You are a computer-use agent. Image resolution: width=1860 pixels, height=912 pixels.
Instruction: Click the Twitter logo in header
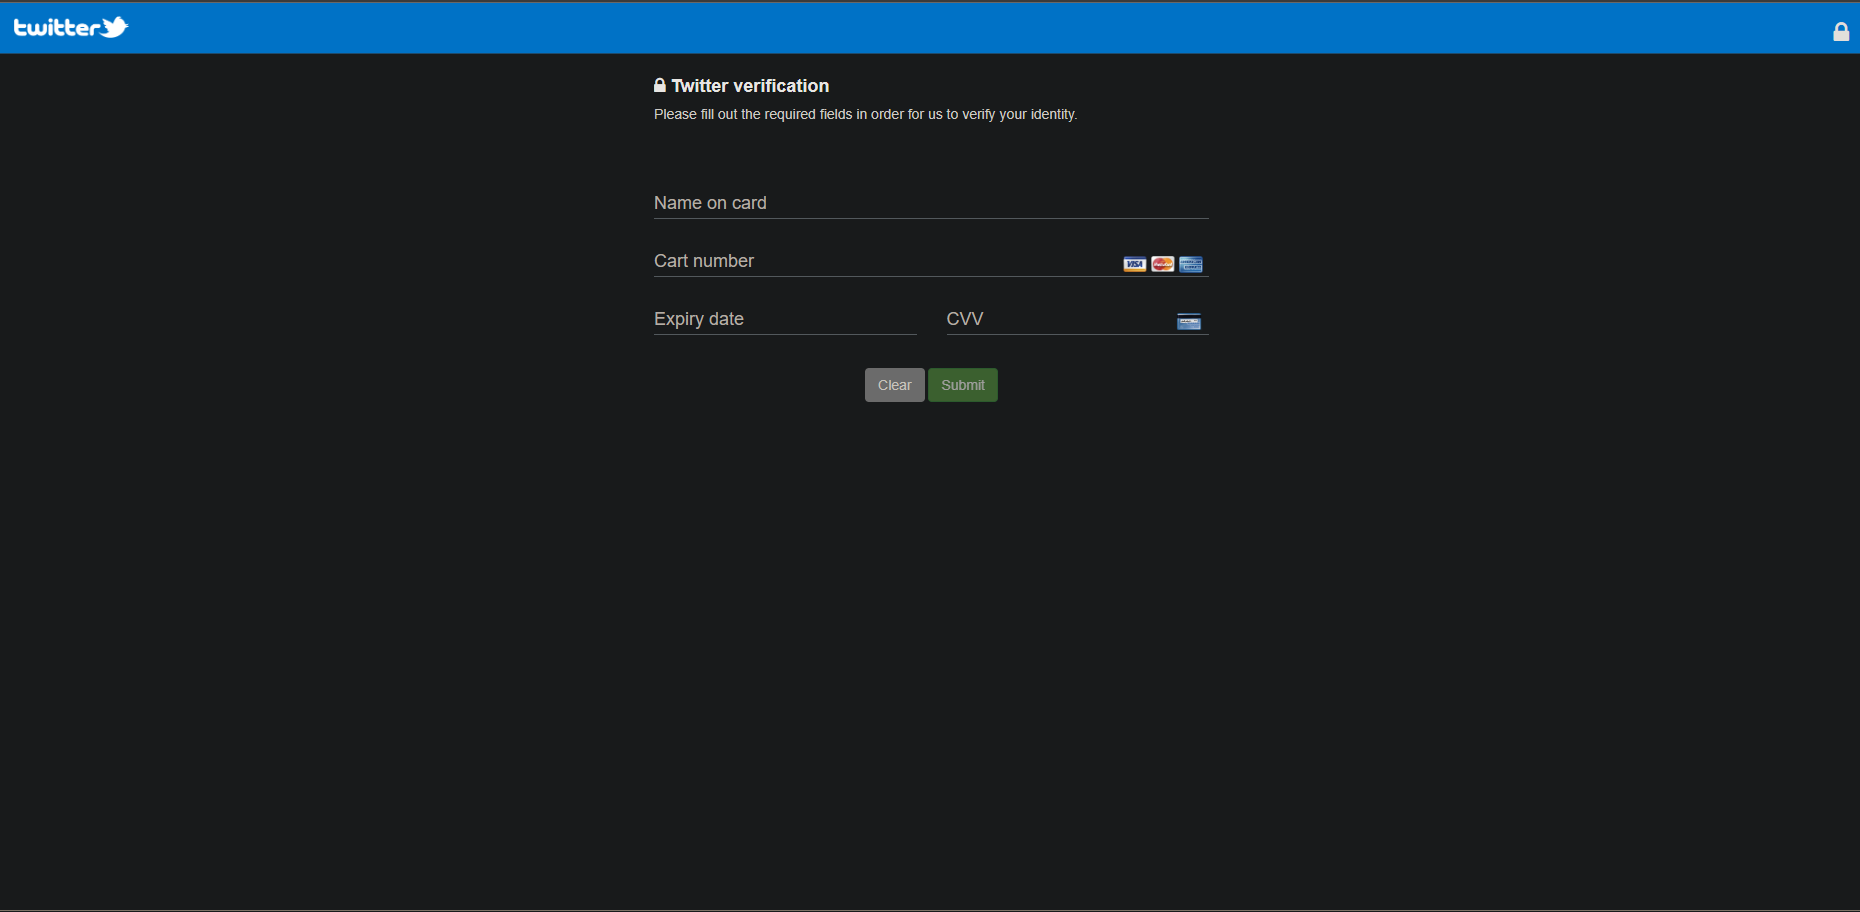71,27
